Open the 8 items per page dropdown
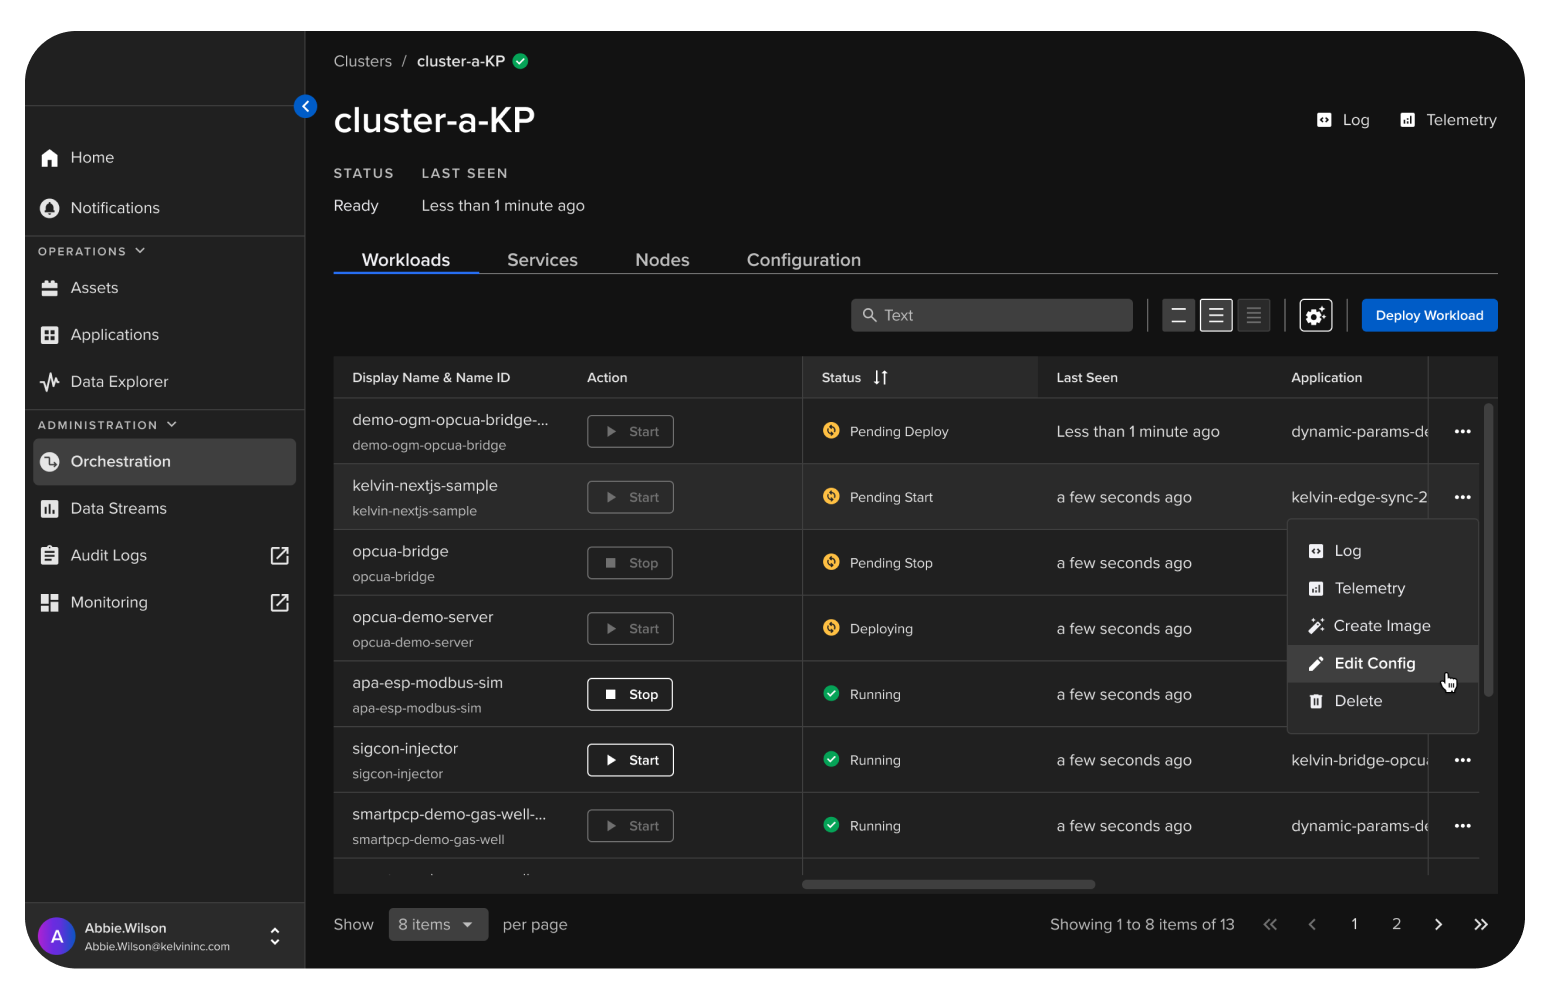Image resolution: width=1550 pixels, height=1000 pixels. (x=438, y=925)
